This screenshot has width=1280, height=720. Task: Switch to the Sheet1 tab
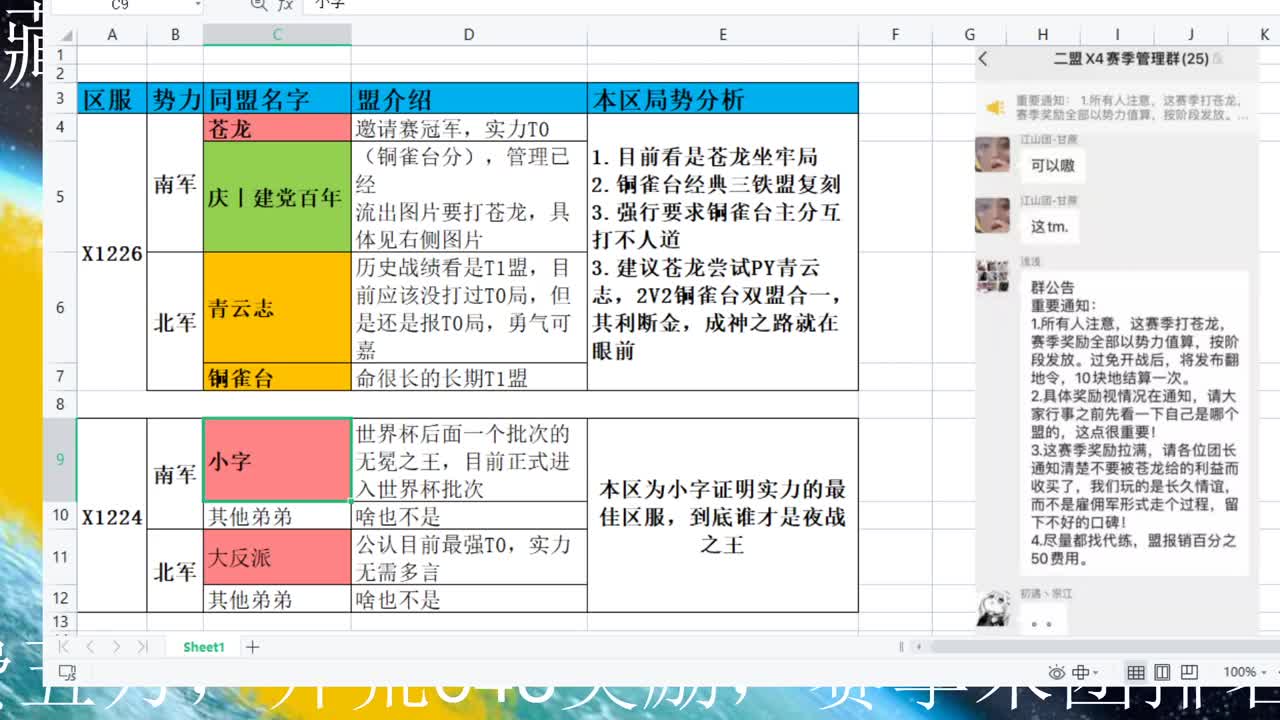click(x=204, y=647)
